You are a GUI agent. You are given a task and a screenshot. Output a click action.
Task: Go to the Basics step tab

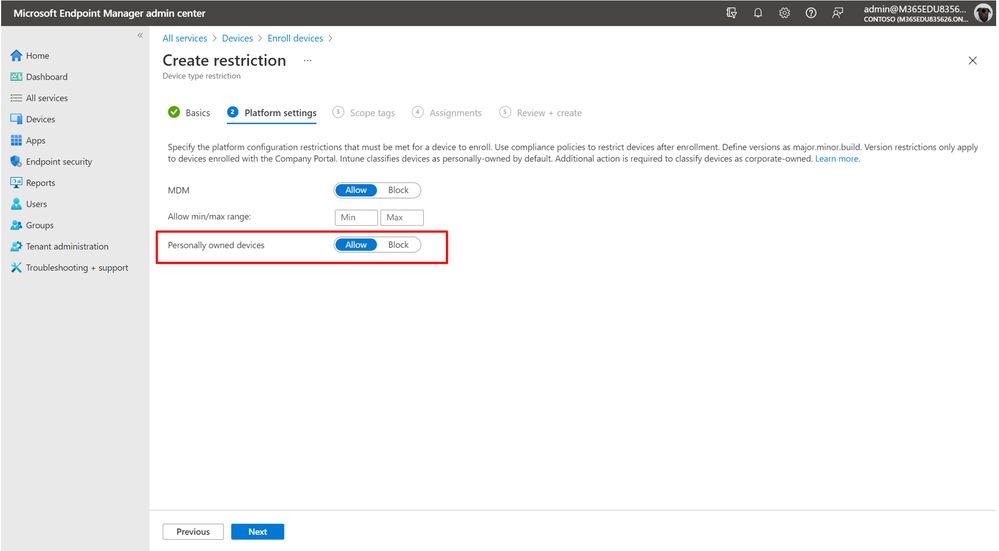(189, 113)
